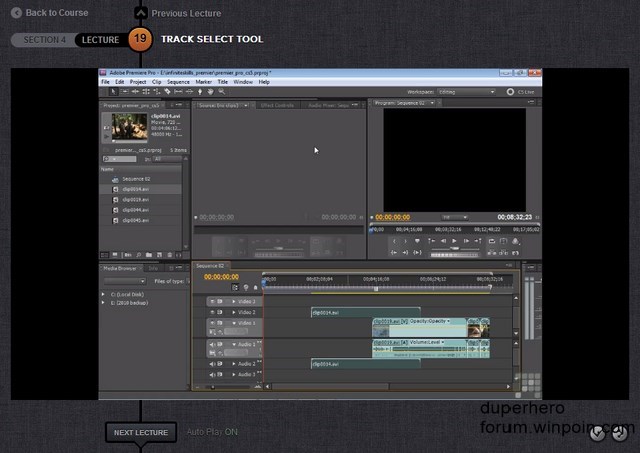Viewport: 640px width, 453px height.
Task: Add unnumbered marker in Program monitor
Action: 417,241
